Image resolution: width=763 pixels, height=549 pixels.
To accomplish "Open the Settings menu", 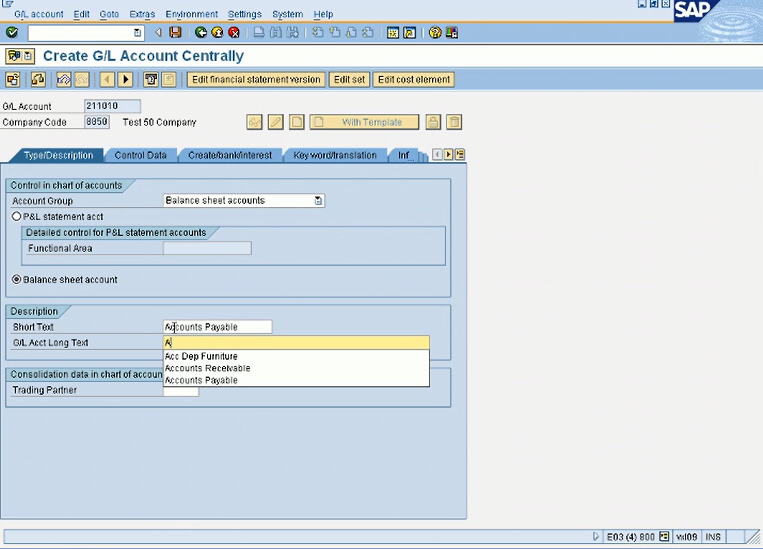I will click(x=245, y=14).
